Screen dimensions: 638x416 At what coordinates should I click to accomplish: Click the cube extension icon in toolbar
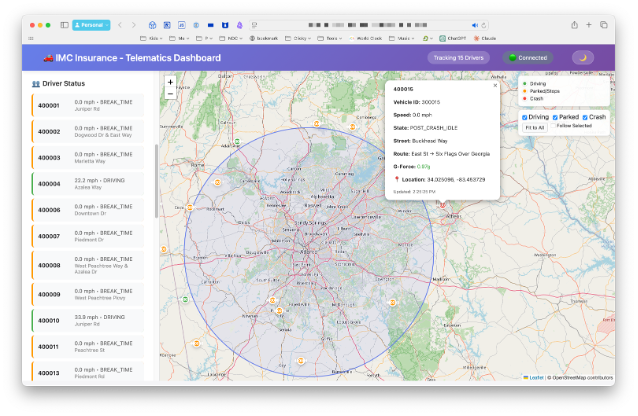coord(152,25)
